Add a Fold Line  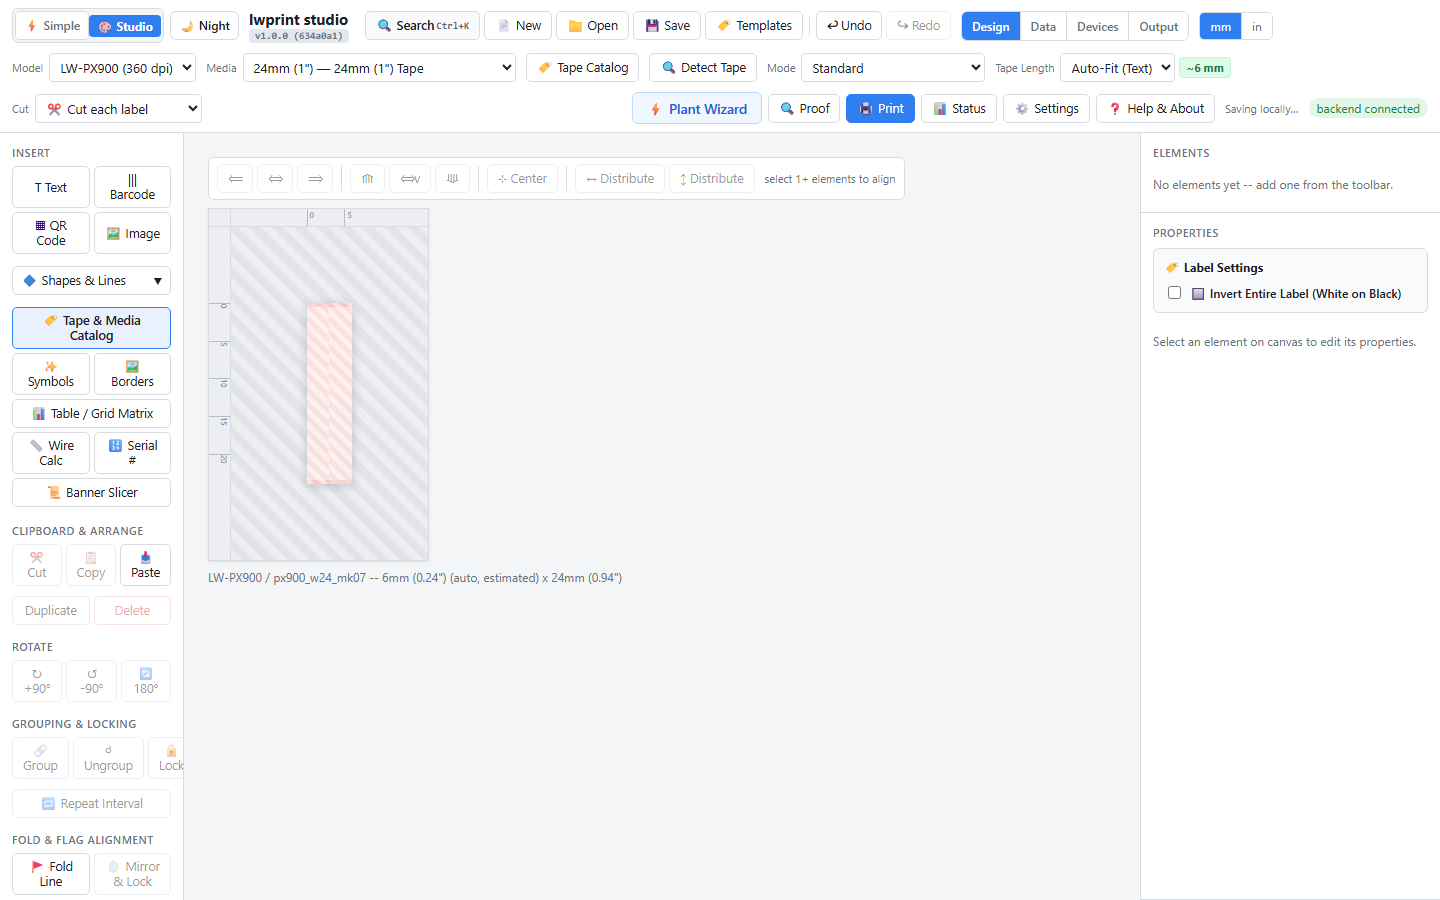coord(51,874)
